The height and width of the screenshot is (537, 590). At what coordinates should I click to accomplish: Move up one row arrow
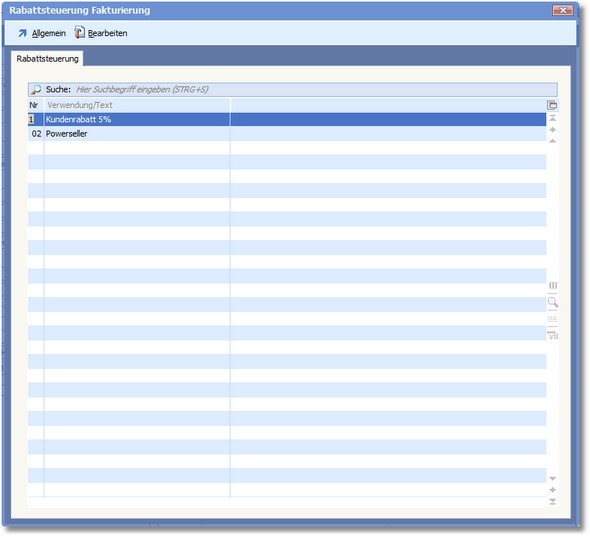pos(552,141)
